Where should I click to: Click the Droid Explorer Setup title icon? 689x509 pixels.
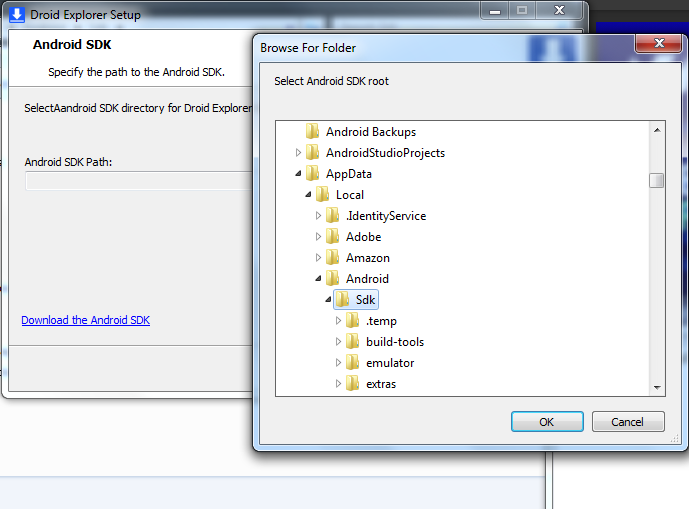click(x=17, y=14)
